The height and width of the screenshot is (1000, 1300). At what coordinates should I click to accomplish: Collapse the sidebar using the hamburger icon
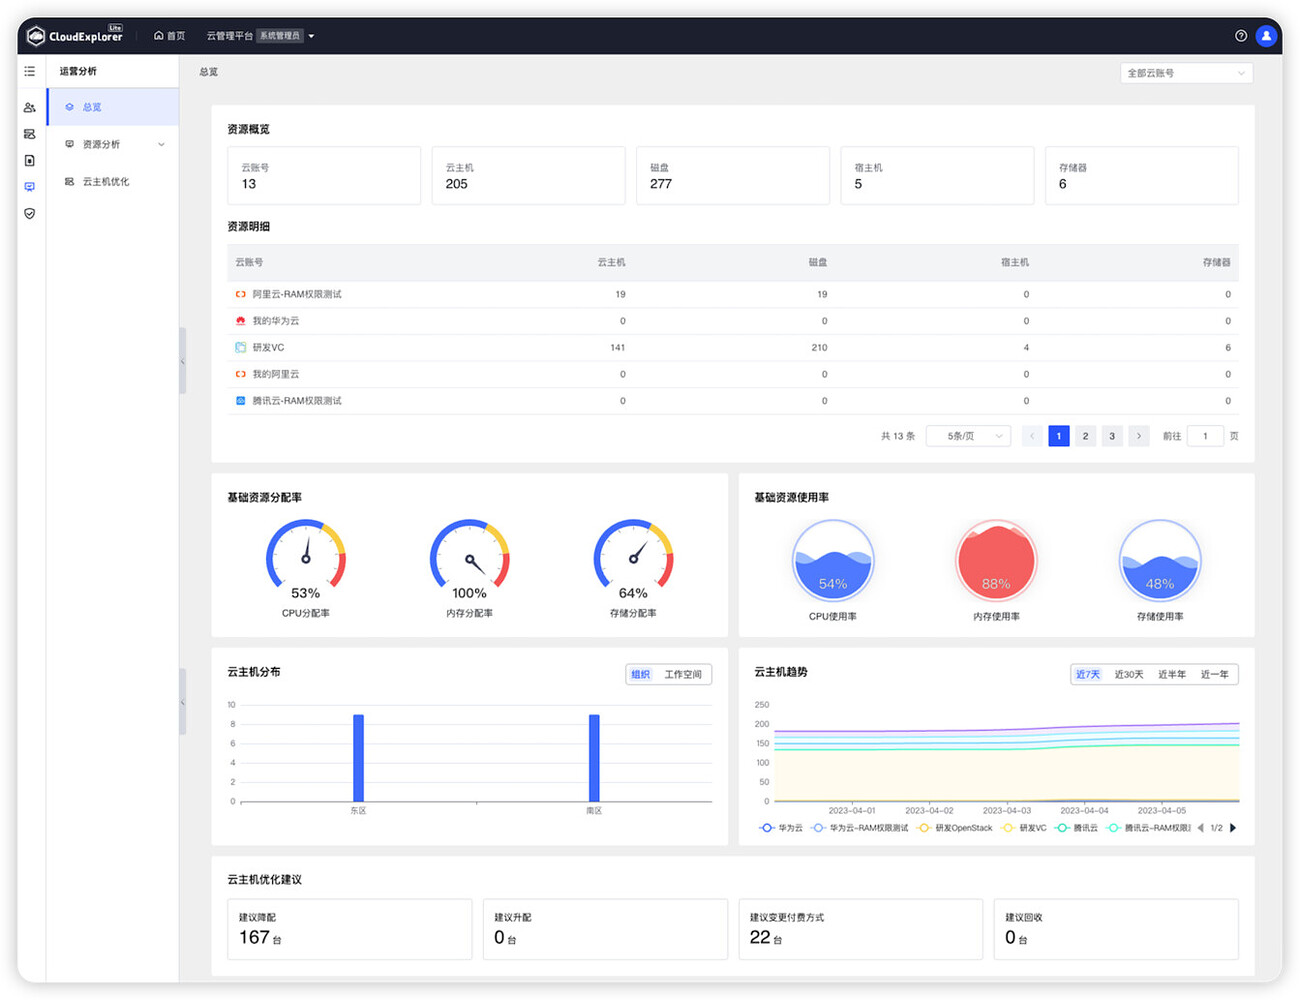pos(29,71)
